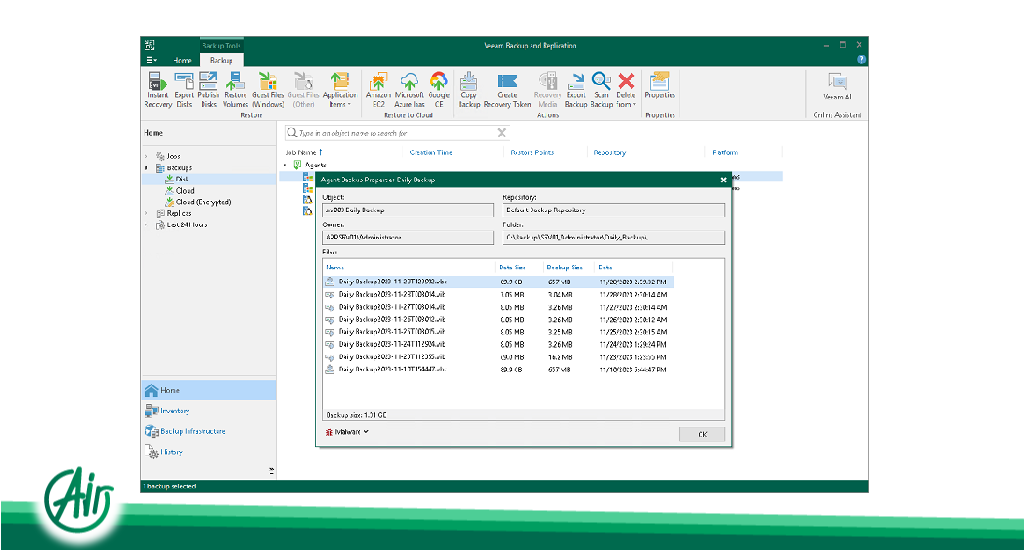Click the Properties ribbon icon
Image resolution: width=1024 pixels, height=550 pixels.
(660, 86)
